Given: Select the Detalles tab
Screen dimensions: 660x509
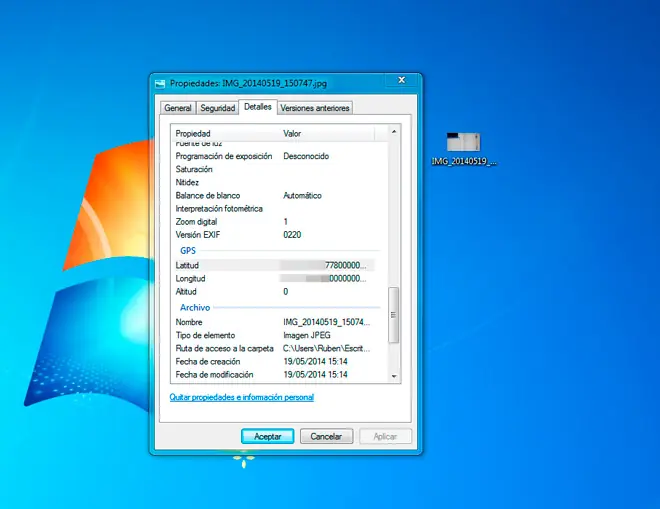Looking at the screenshot, I should pos(258,107).
